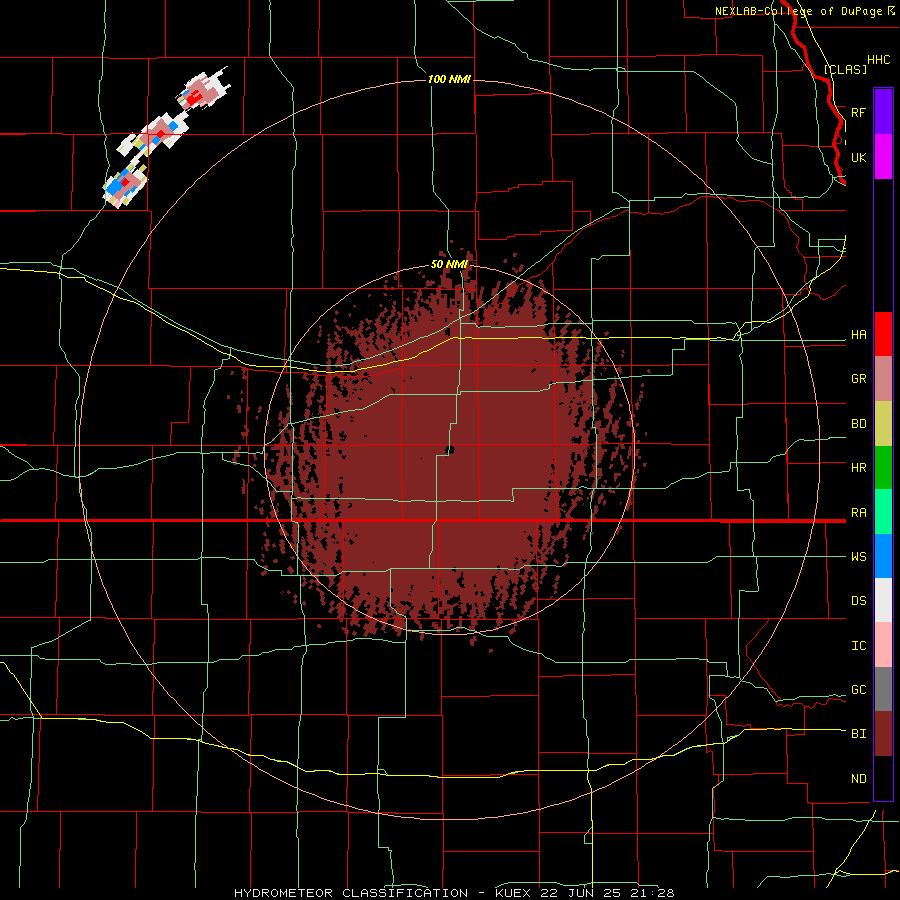Select the light pink IC ice crystals swatch
900x900 pixels.
tap(883, 645)
